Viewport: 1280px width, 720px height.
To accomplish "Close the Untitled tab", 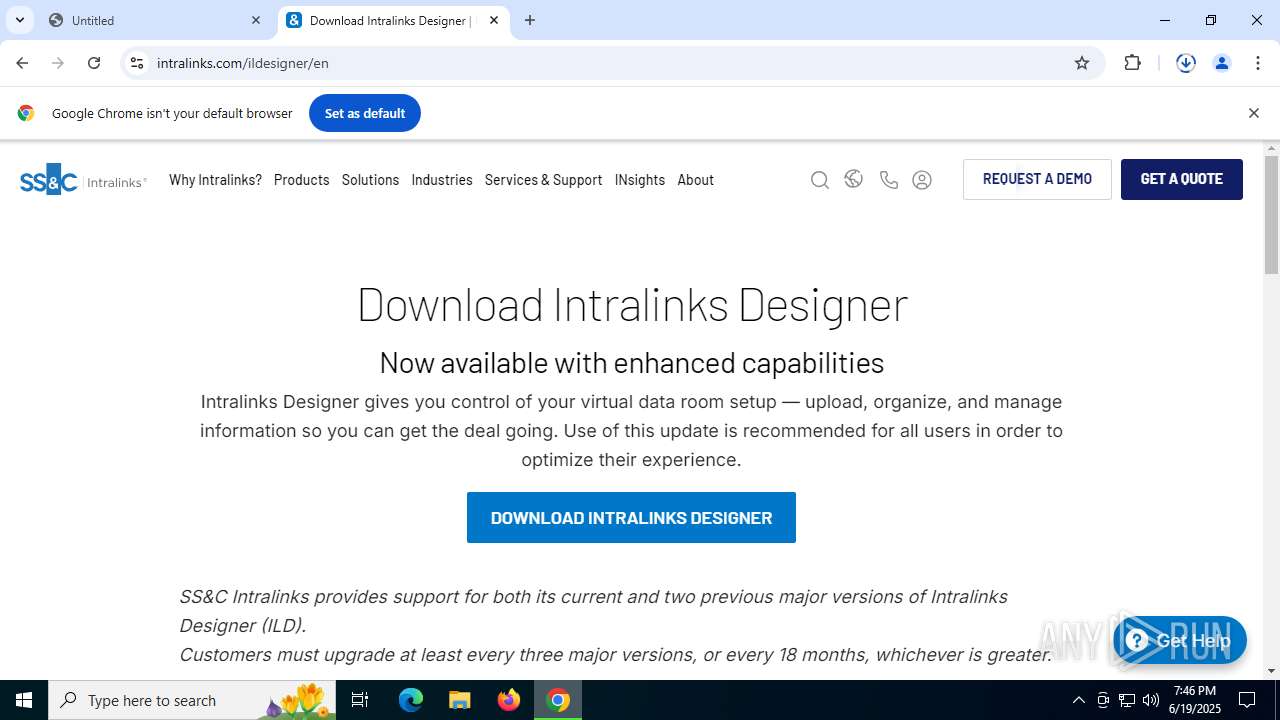I will 256,20.
